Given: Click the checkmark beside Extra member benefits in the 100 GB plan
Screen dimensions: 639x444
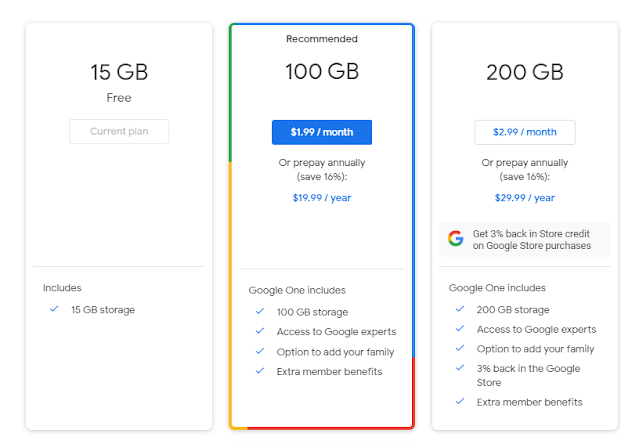Looking at the screenshot, I should pyautogui.click(x=260, y=371).
